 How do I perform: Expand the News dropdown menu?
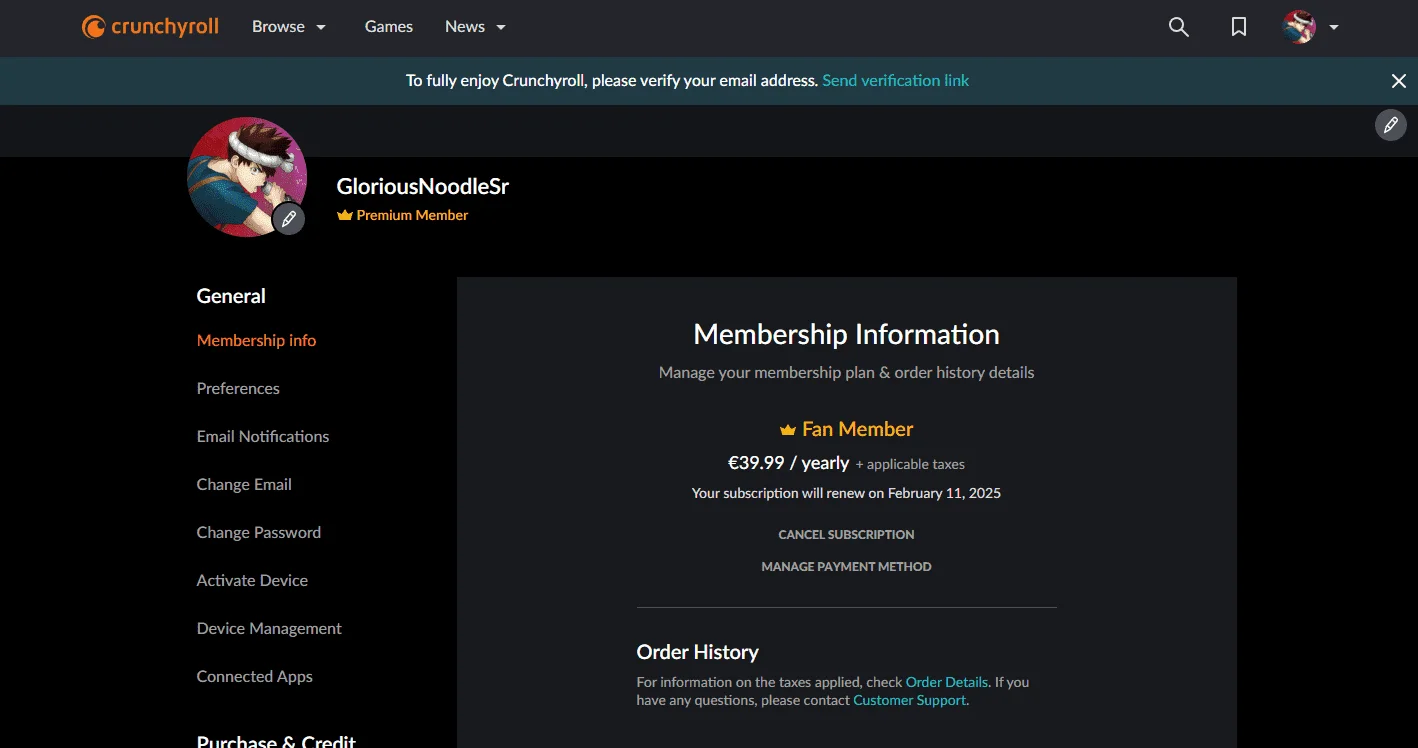475,27
